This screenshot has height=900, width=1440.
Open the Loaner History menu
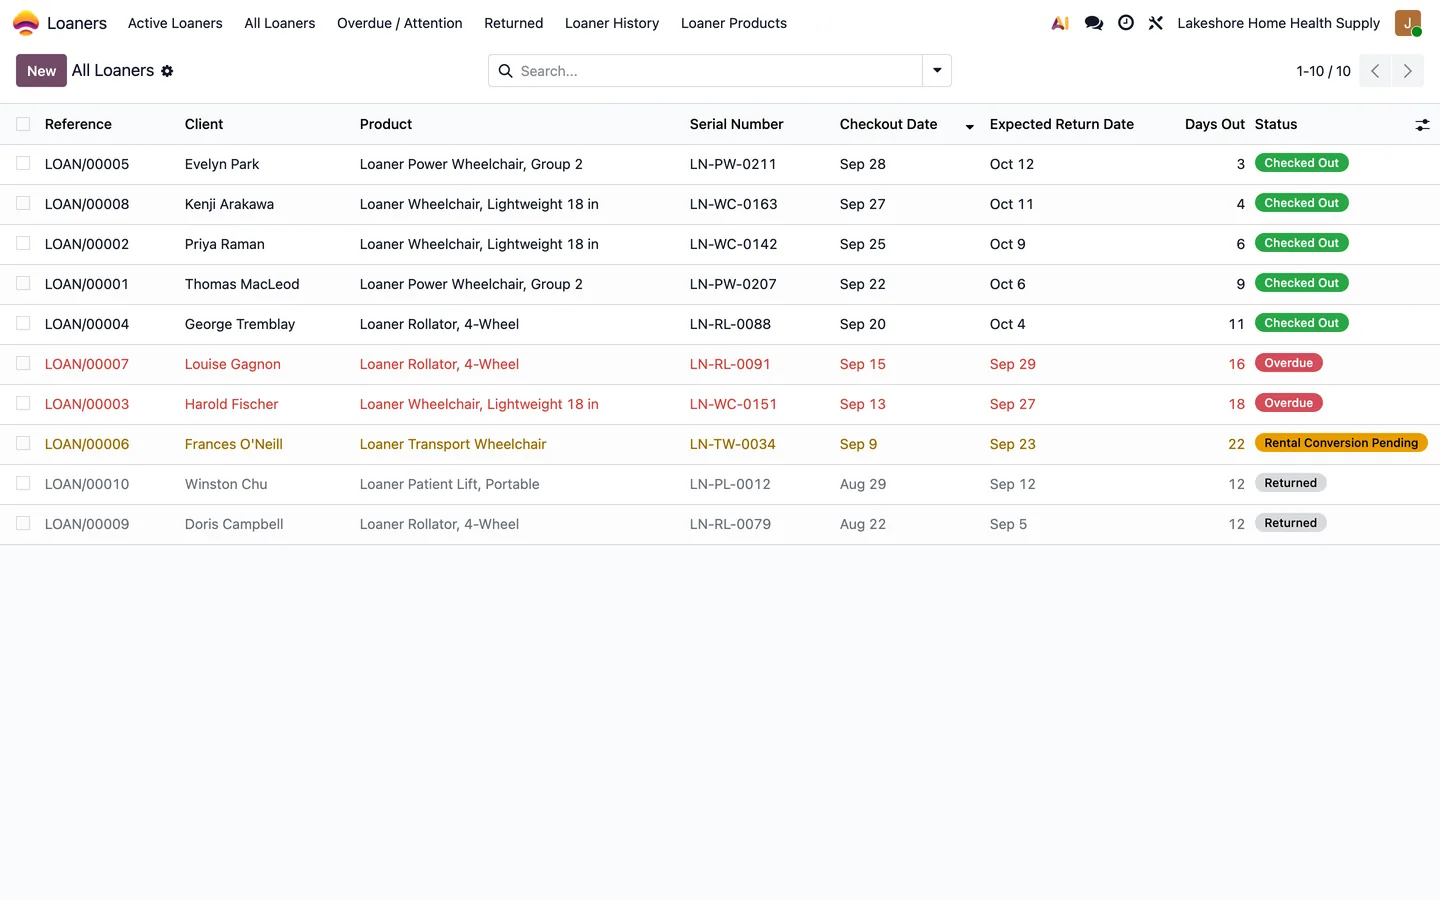point(611,23)
